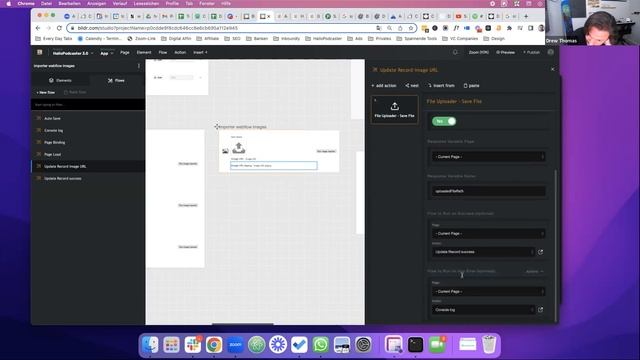Select the Page Load flow
The width and height of the screenshot is (640, 360).
click(x=88, y=154)
